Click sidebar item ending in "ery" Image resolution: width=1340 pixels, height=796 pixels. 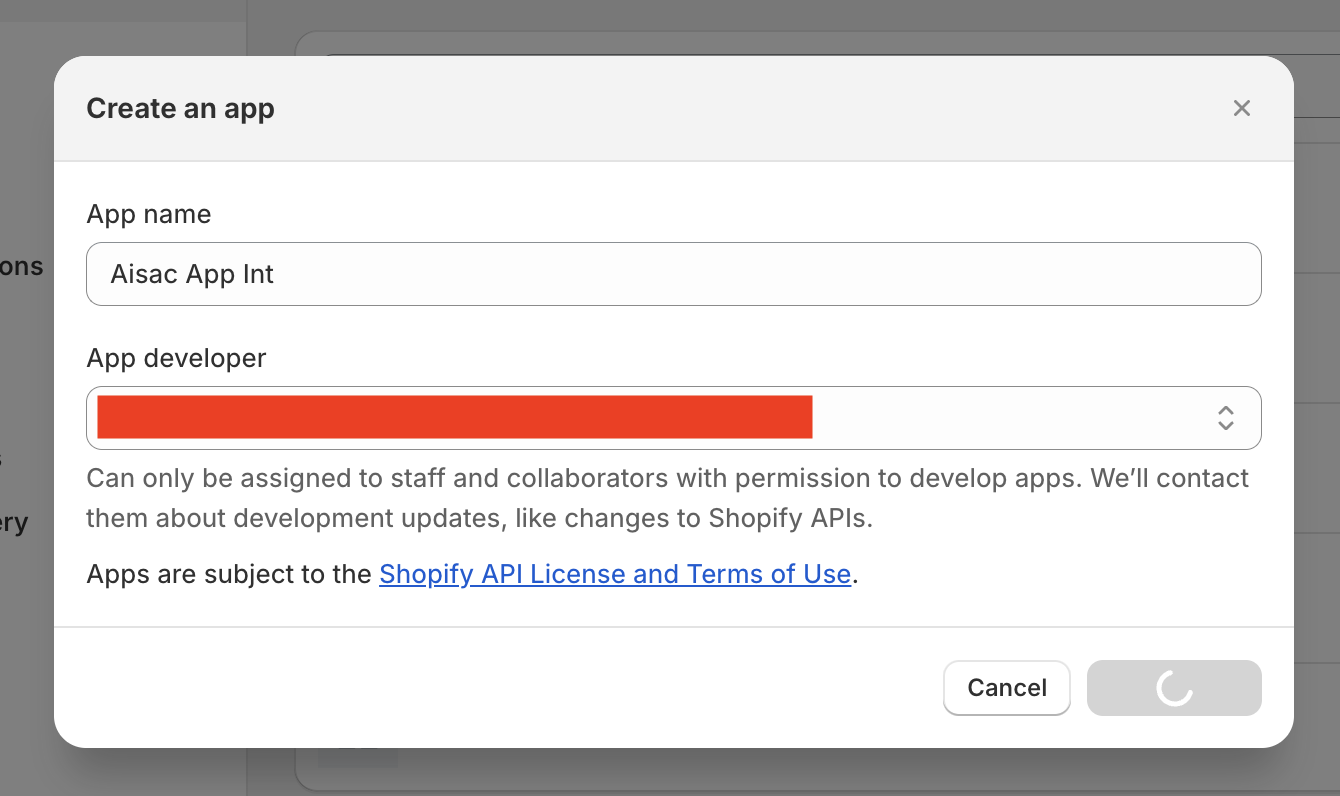(14, 522)
